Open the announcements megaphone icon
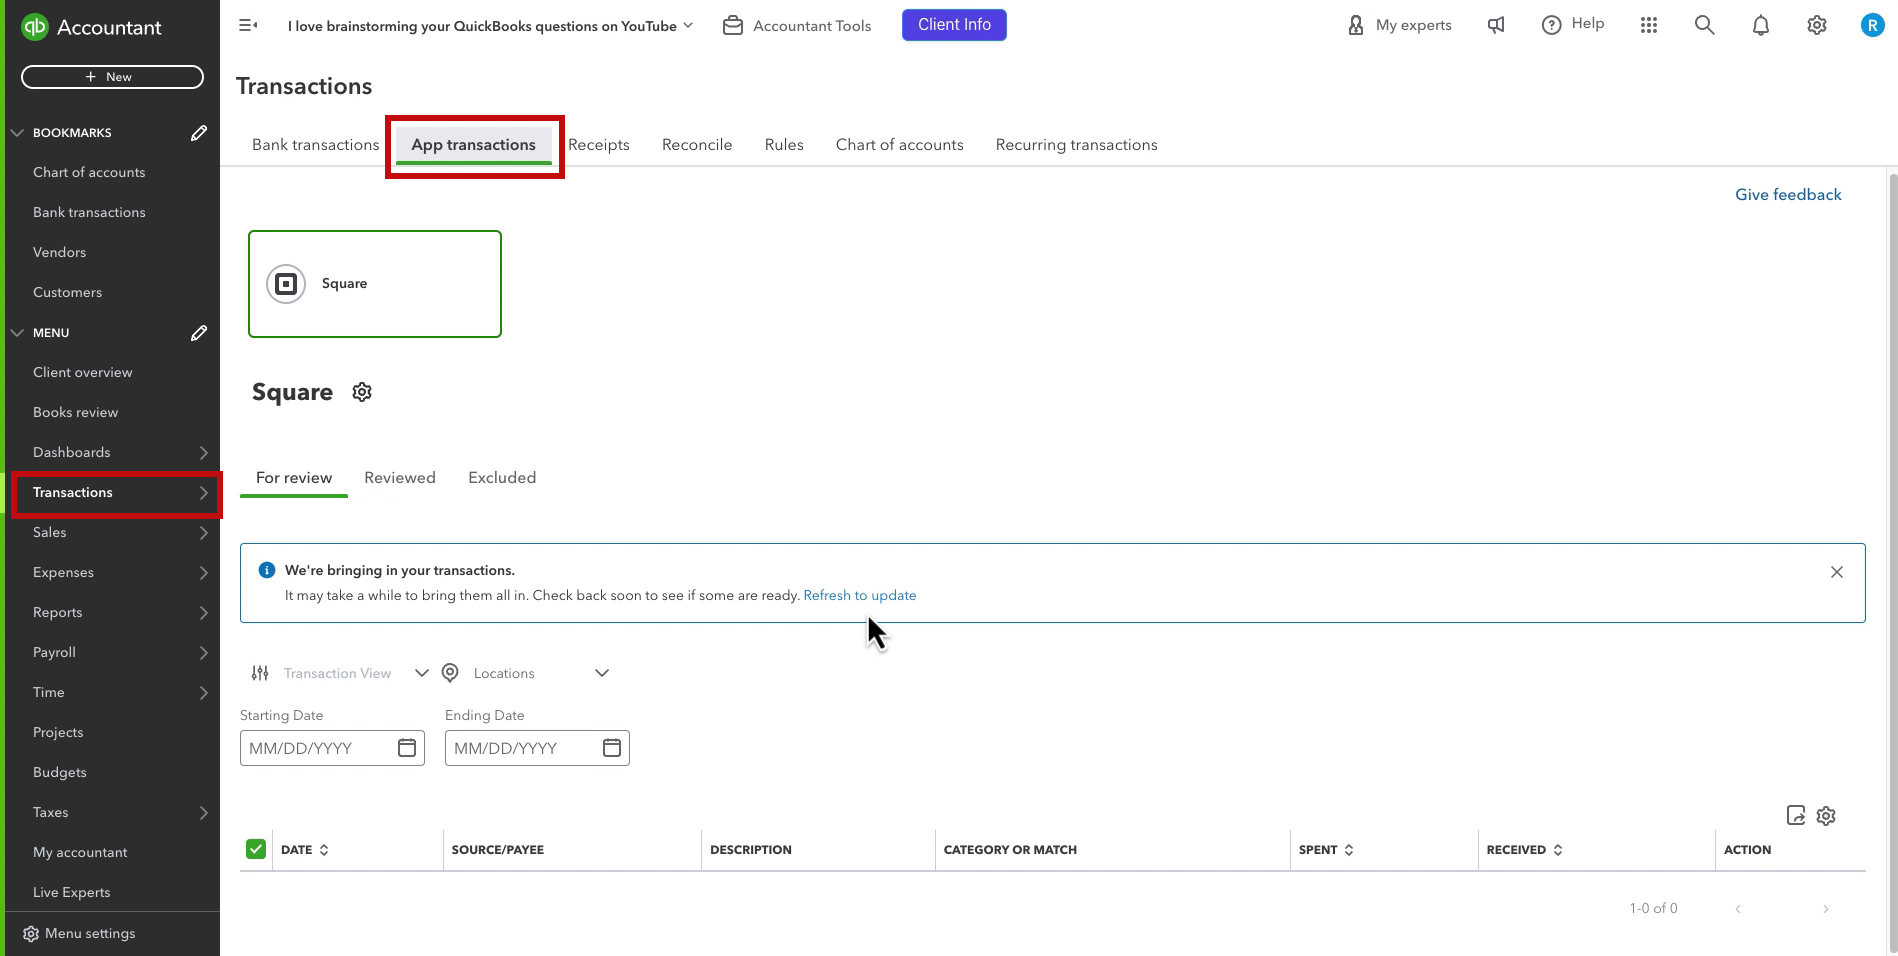The height and width of the screenshot is (956, 1898). [x=1496, y=25]
